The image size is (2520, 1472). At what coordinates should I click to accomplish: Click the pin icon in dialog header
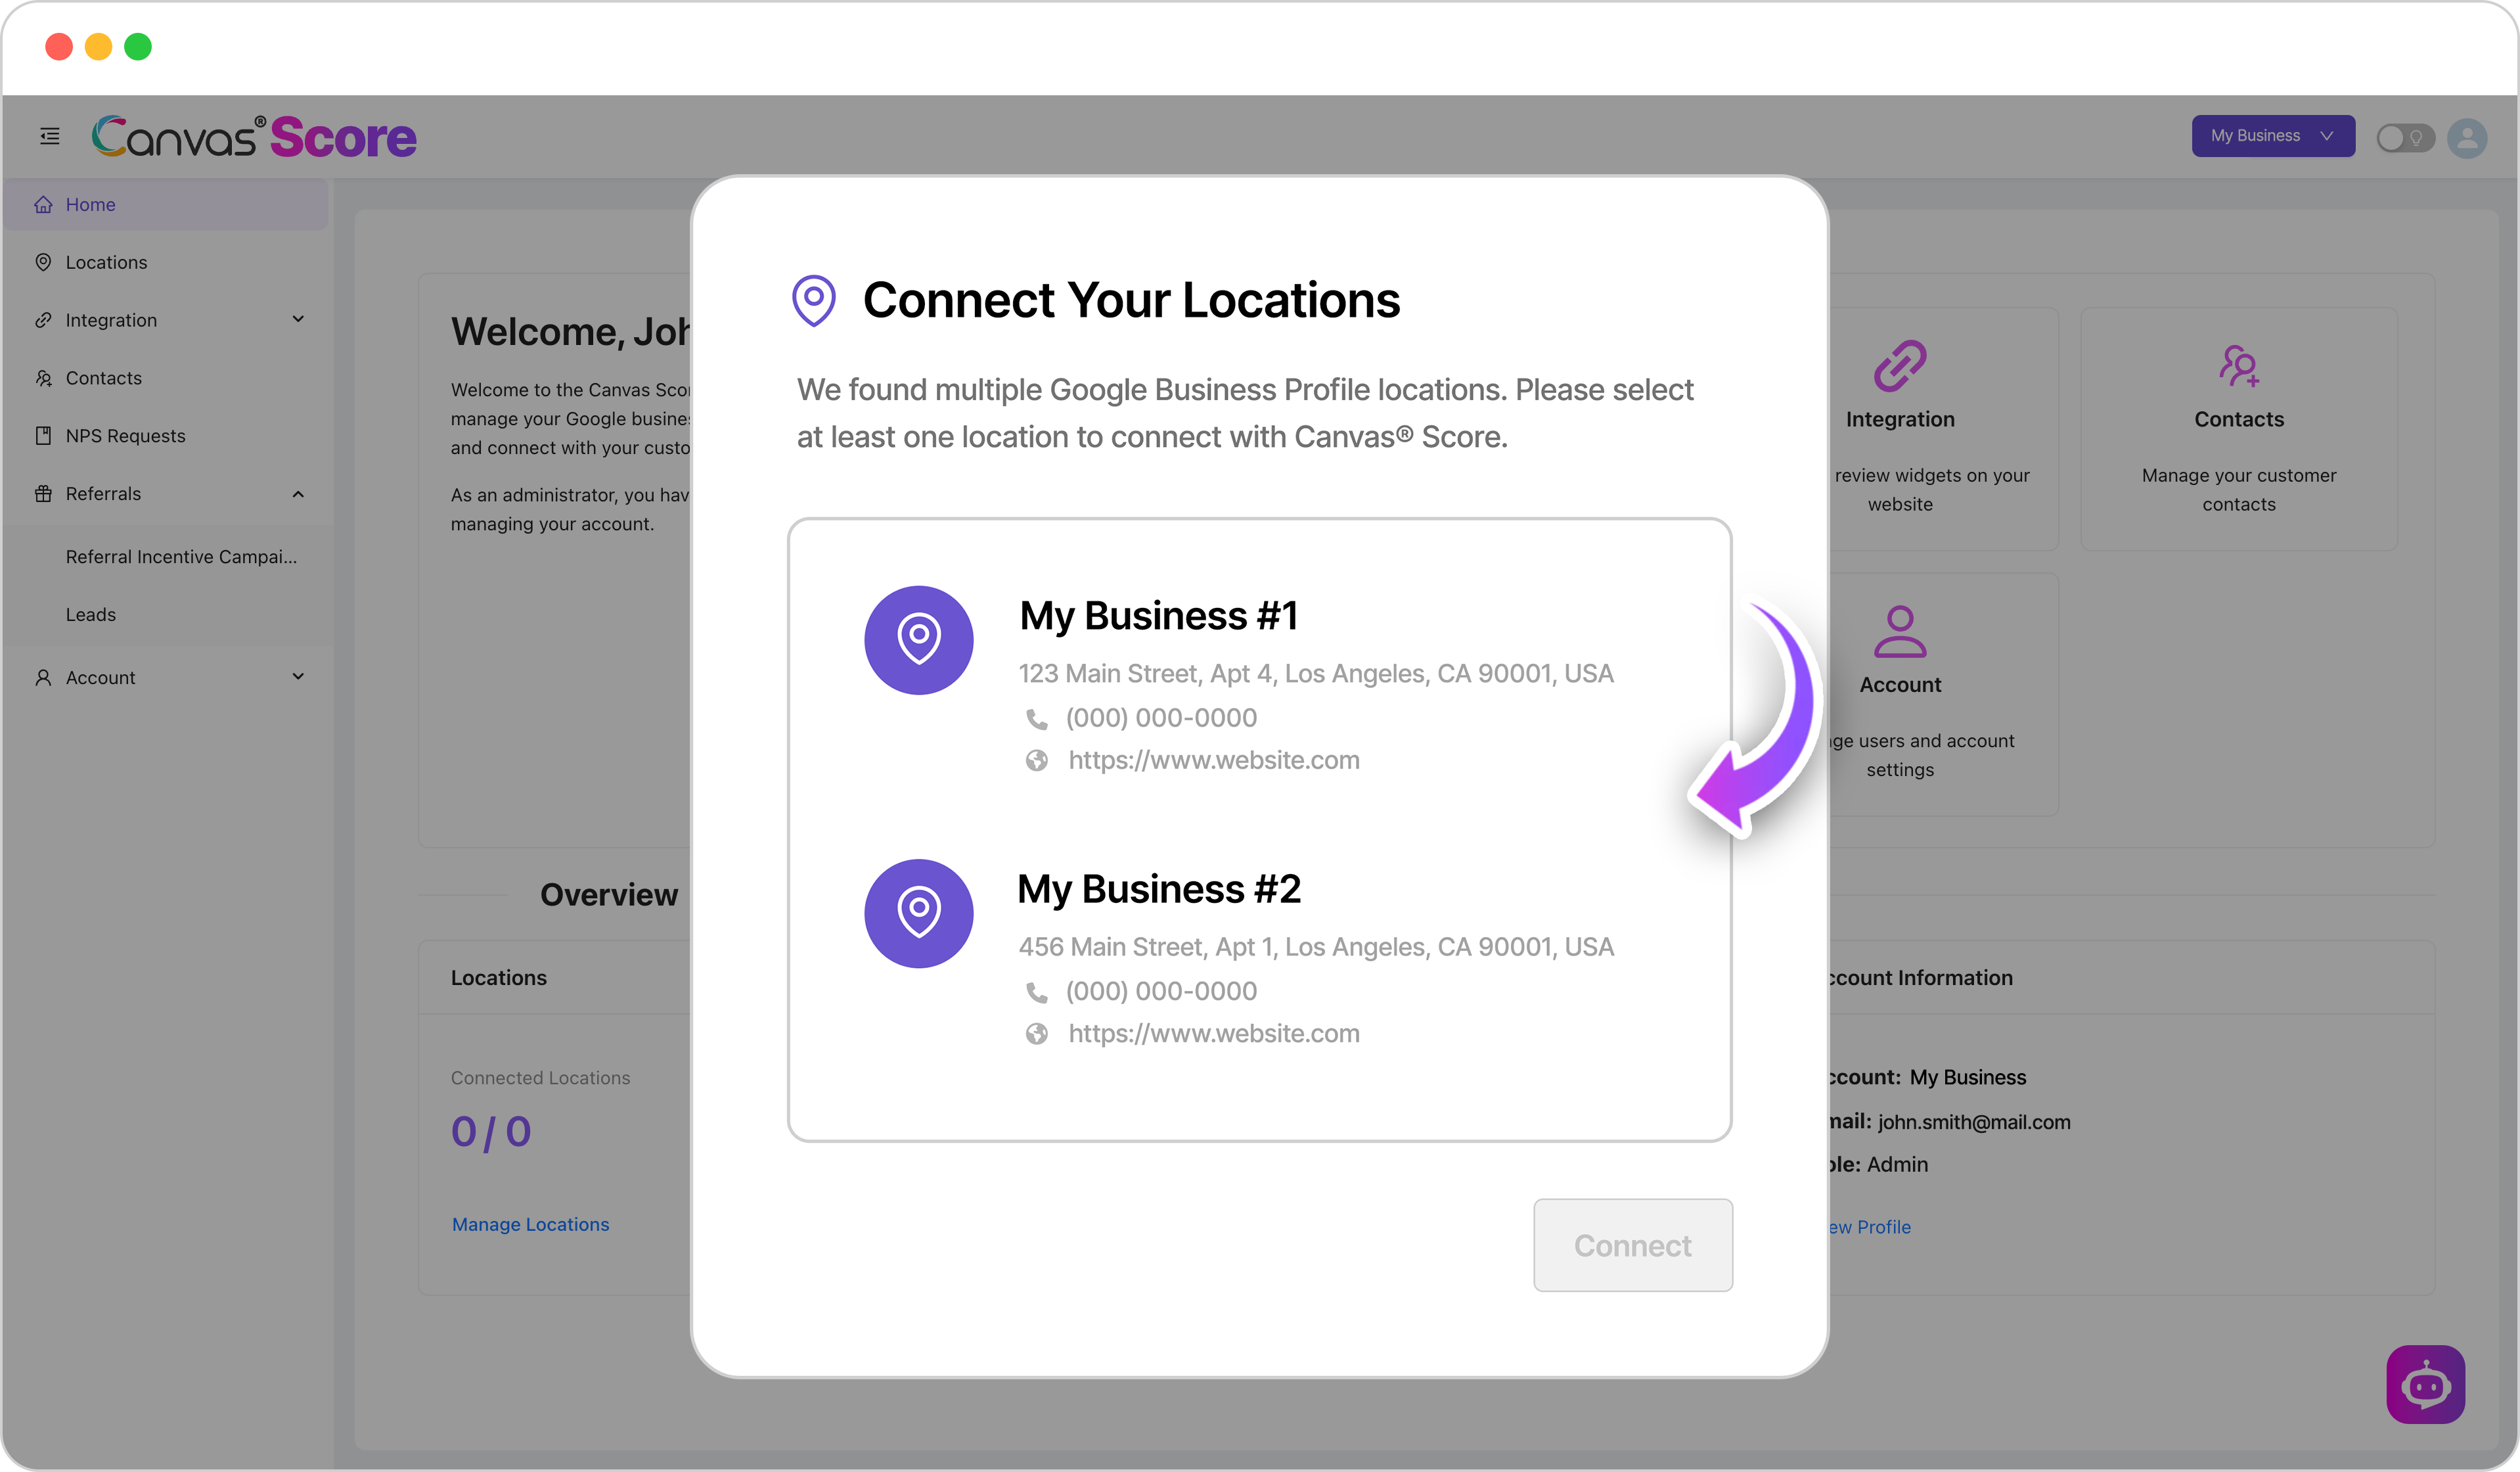814,301
